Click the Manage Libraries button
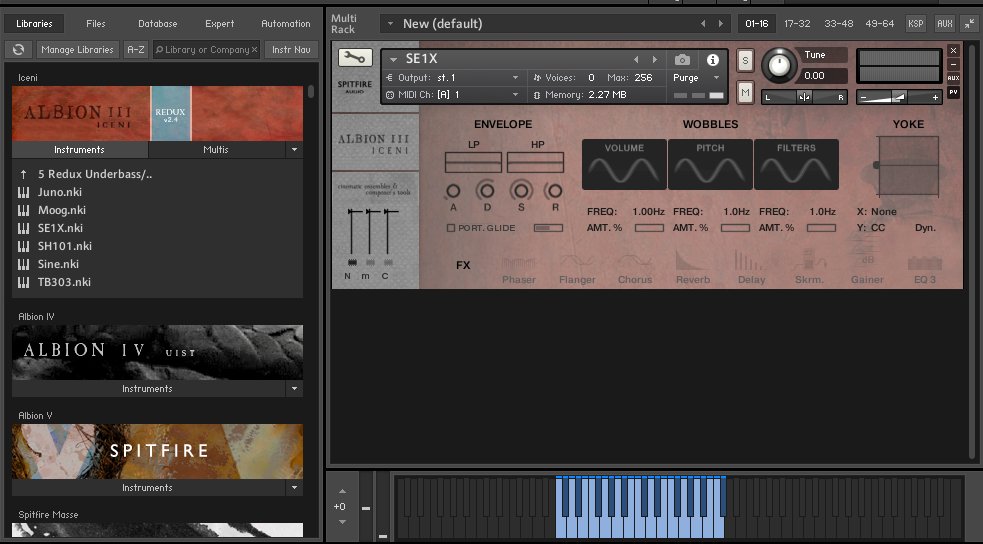The image size is (983, 544). click(77, 50)
